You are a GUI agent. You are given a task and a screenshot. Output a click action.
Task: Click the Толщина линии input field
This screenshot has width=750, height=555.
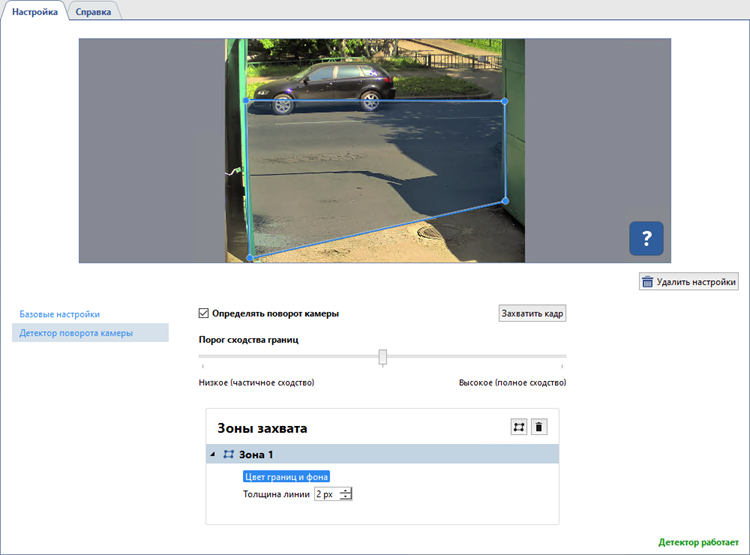(326, 494)
